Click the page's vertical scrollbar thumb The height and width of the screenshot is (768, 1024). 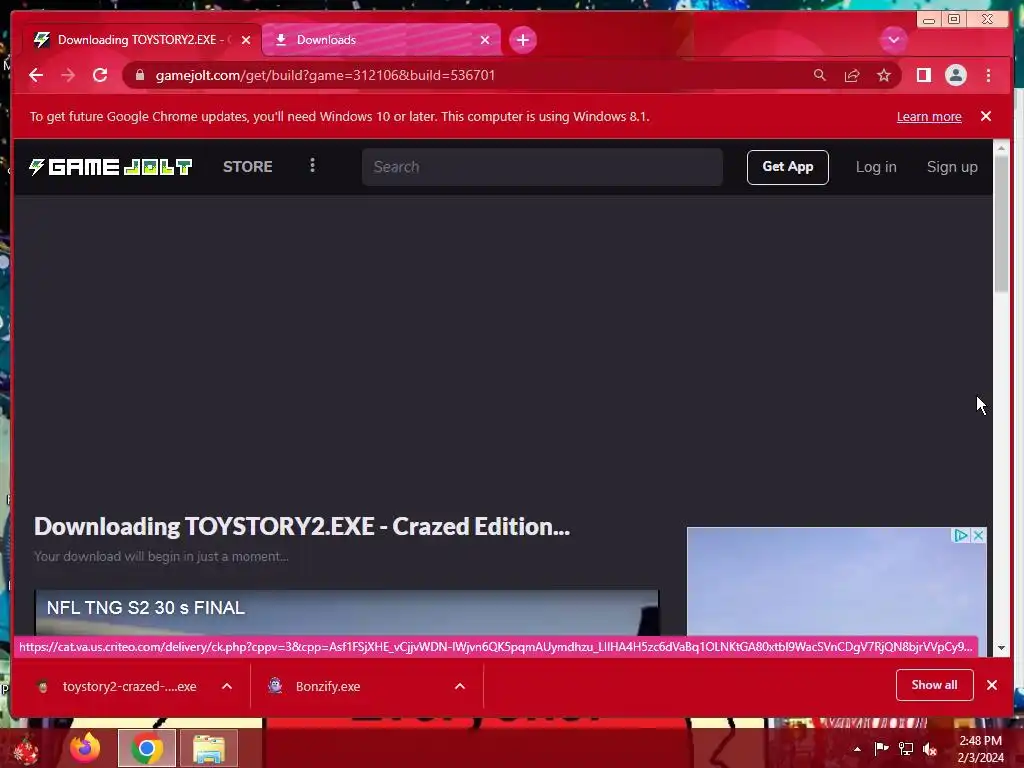(x=1001, y=224)
